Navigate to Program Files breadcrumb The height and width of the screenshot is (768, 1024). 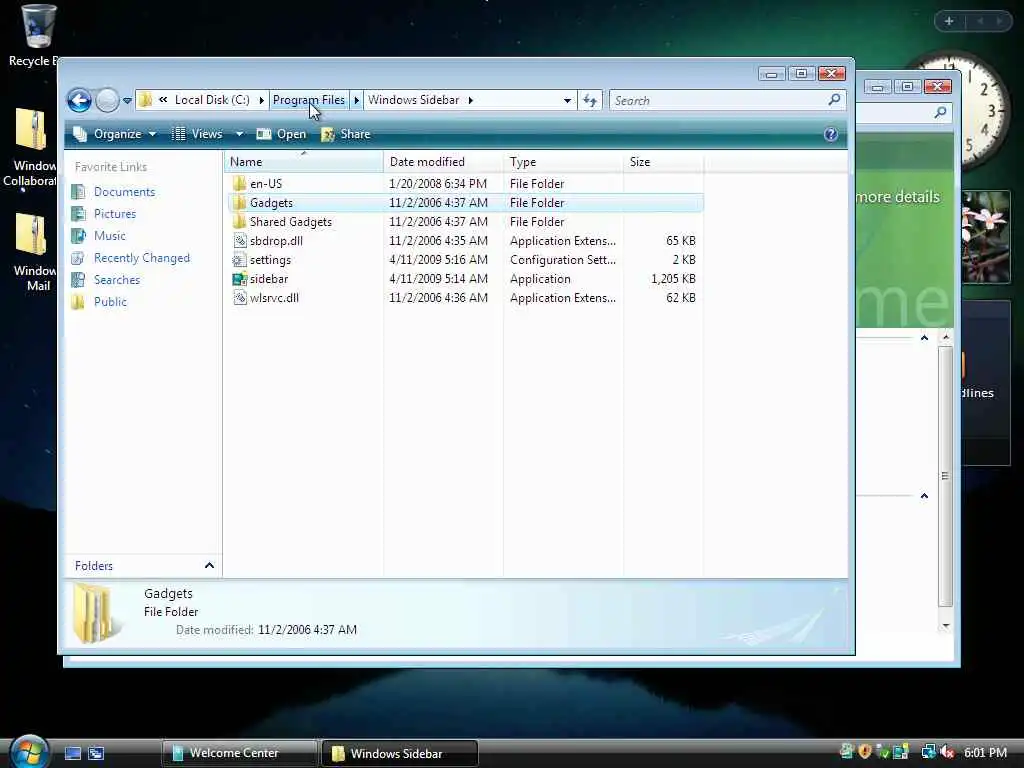(308, 100)
